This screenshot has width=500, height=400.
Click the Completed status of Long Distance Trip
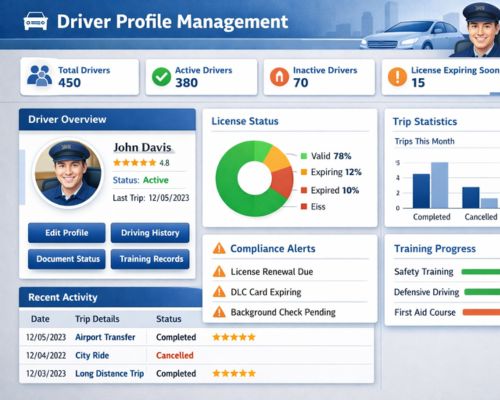click(176, 373)
